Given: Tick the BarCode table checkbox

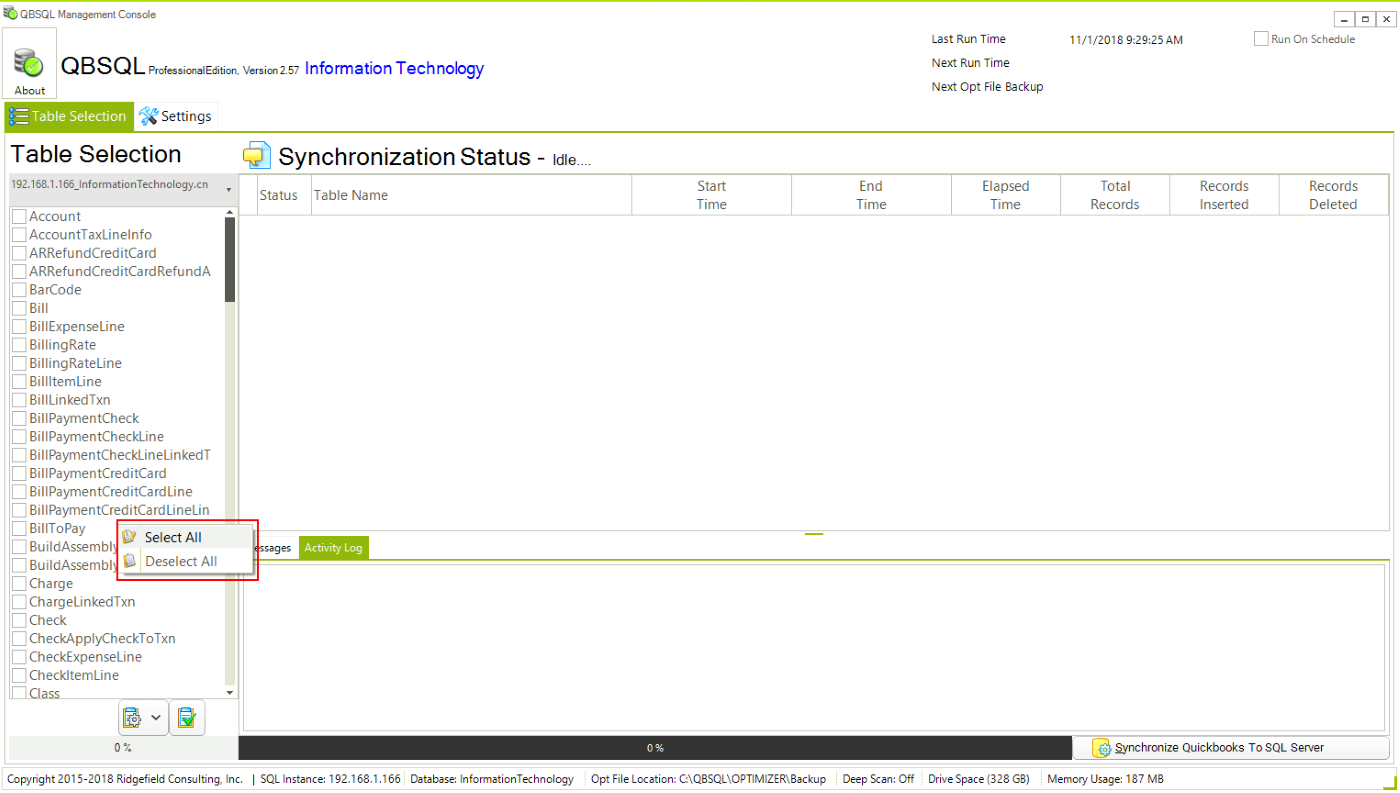Looking at the screenshot, I should 19,290.
